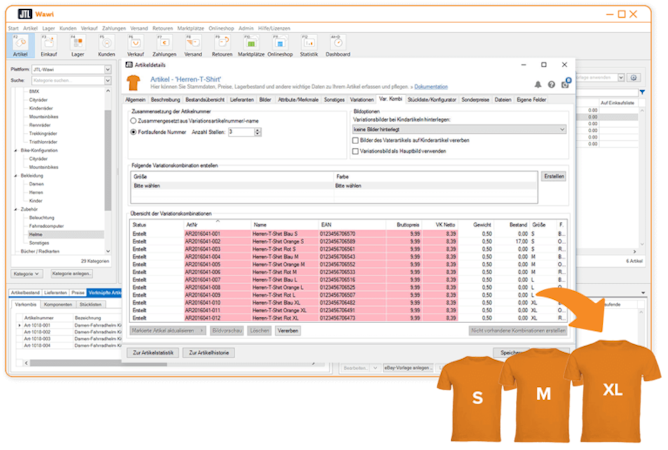668x450 pixels.
Task: Open the Statistik toolbar icon
Action: [309, 46]
